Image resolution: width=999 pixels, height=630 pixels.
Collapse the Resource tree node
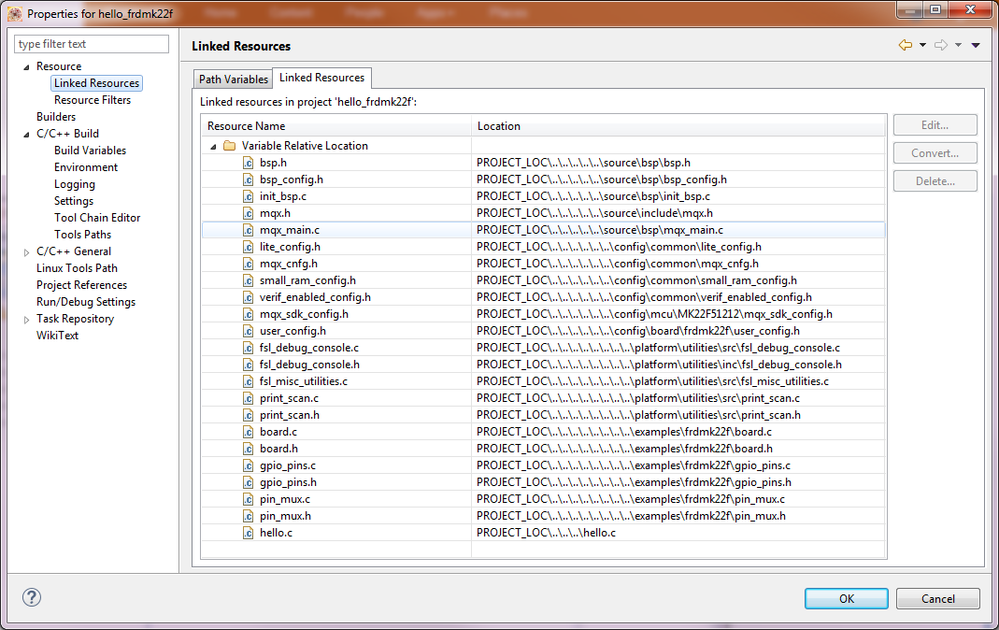(x=26, y=67)
